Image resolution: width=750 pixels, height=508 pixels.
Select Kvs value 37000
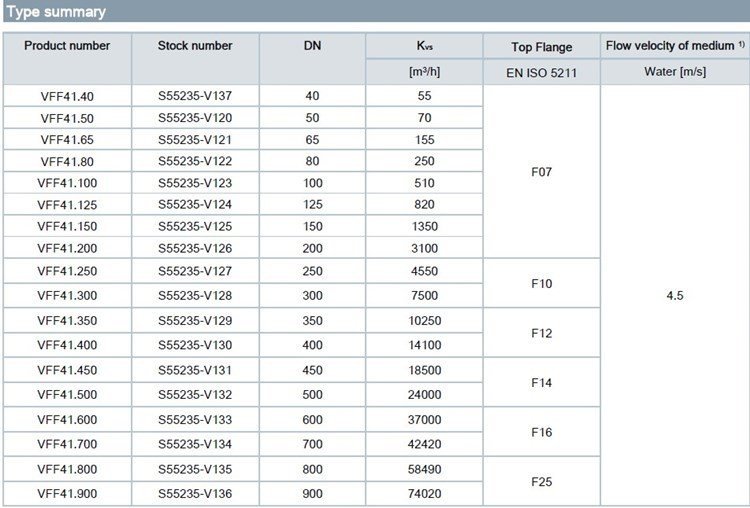424,420
